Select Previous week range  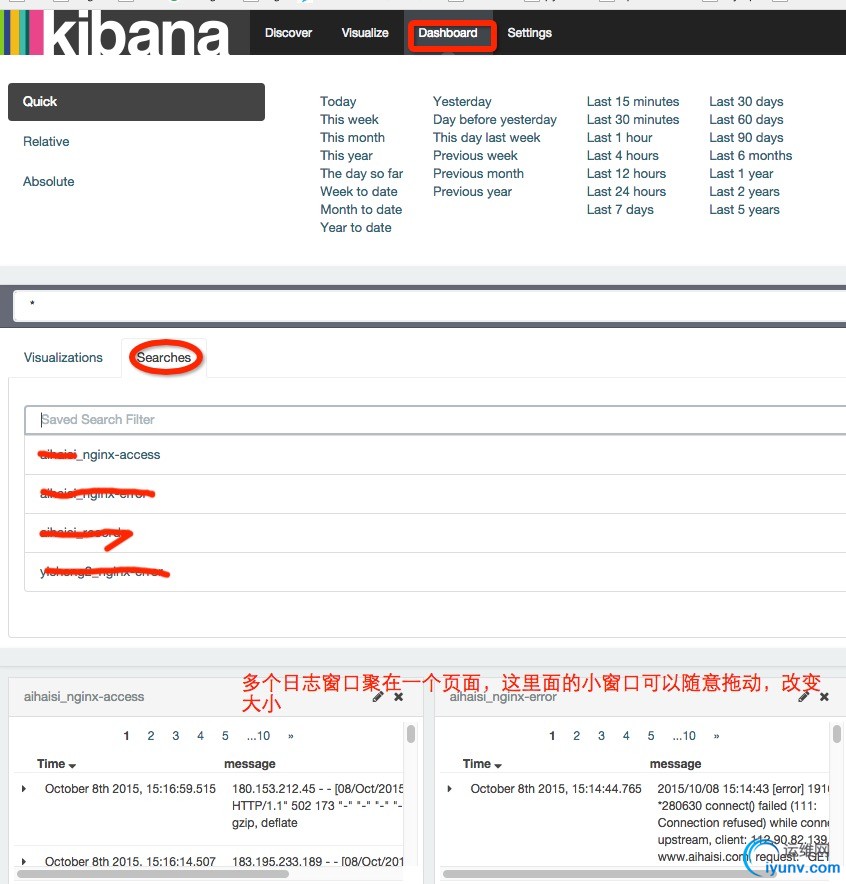475,156
